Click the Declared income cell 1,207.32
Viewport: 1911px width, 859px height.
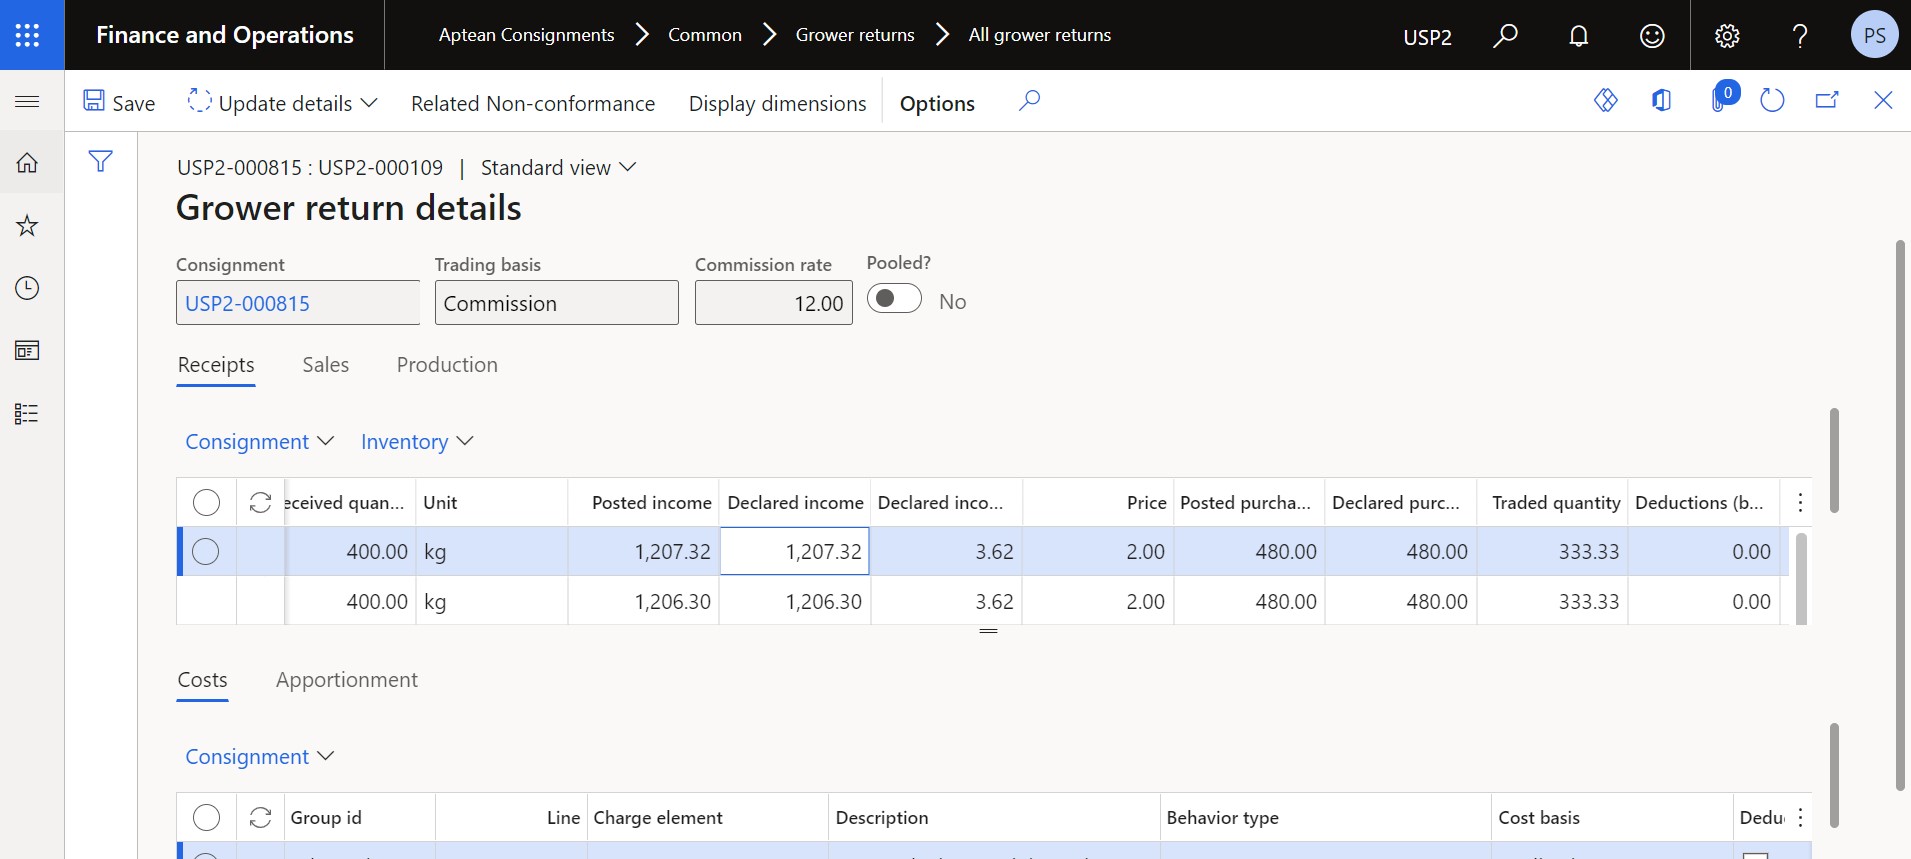pos(795,552)
